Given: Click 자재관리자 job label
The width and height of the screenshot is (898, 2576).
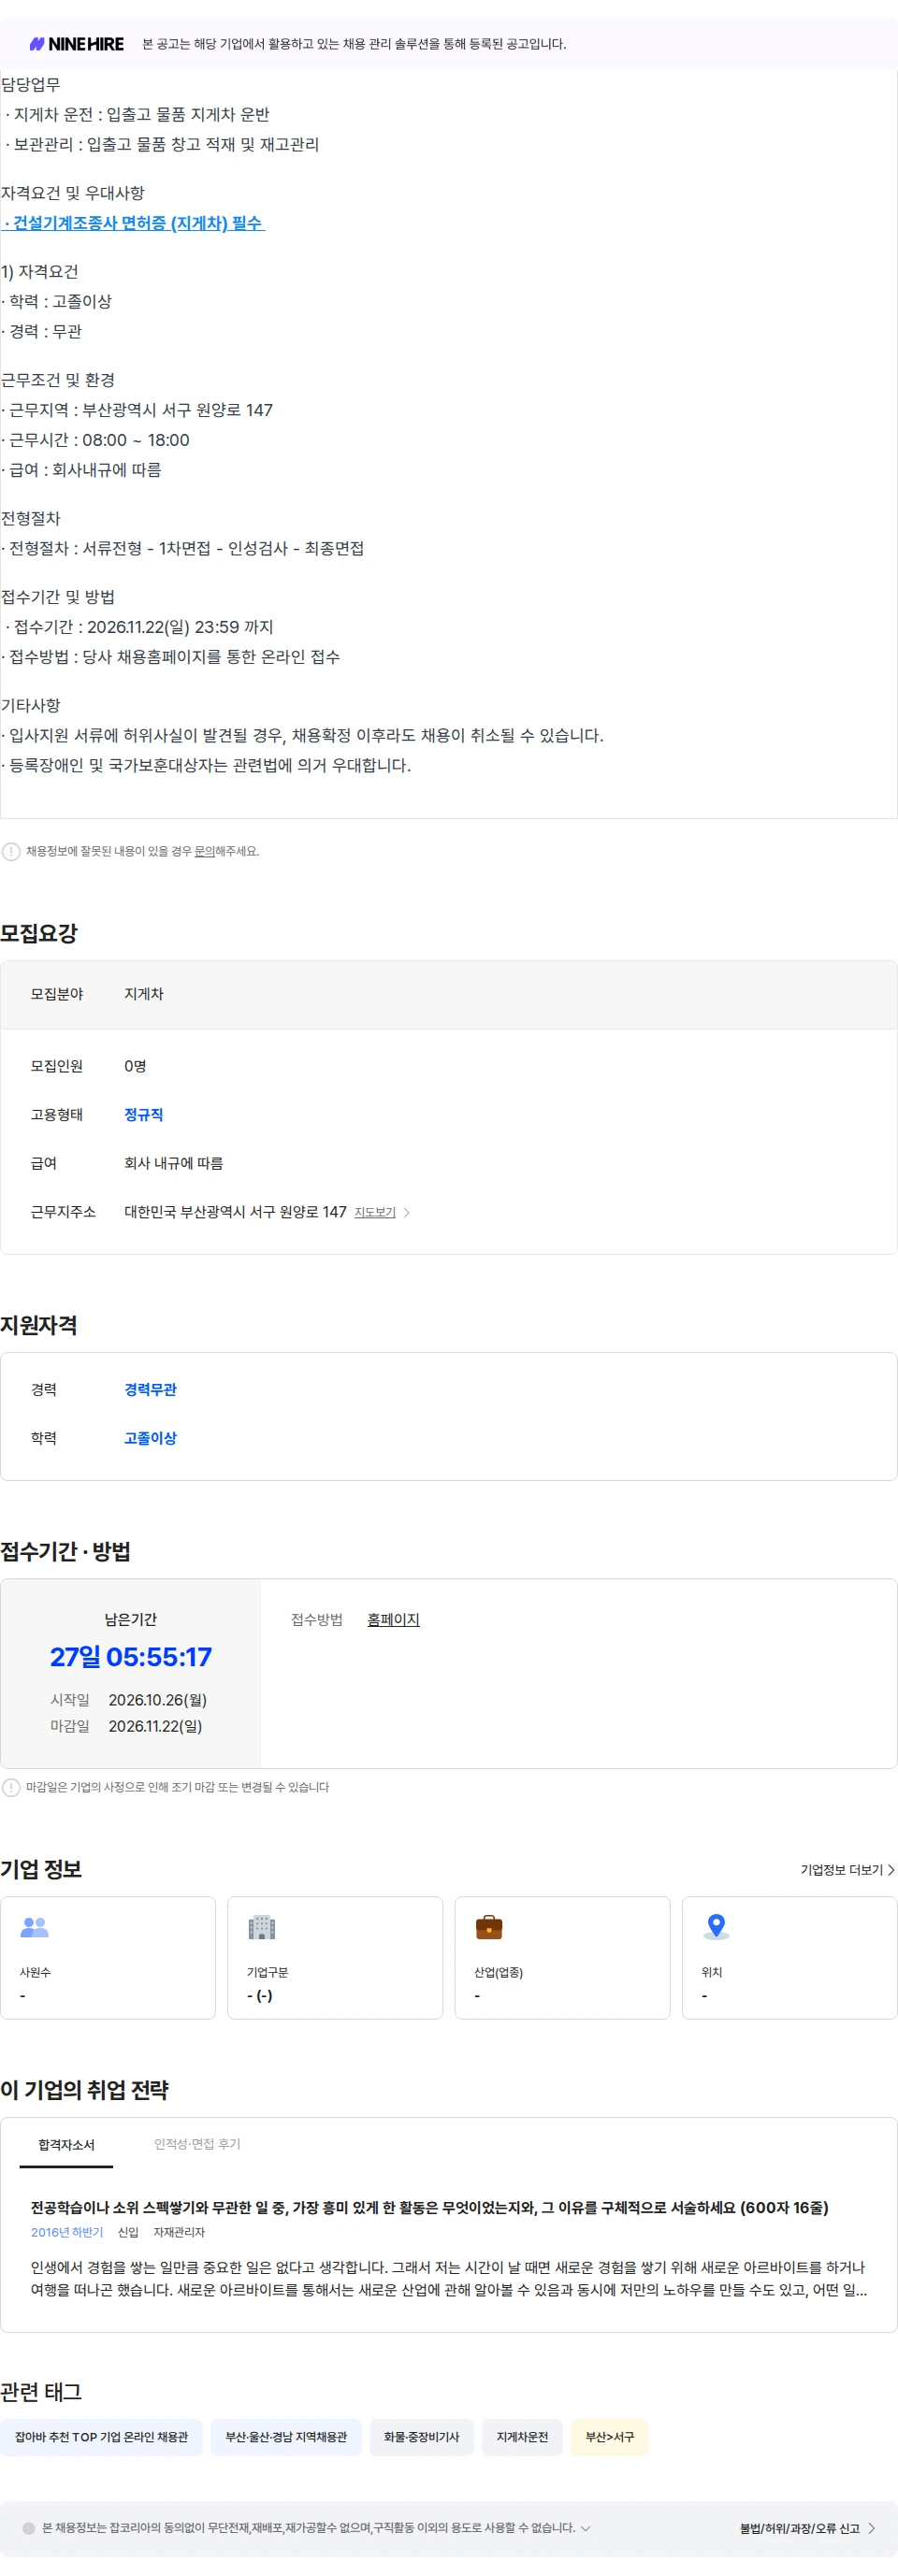Looking at the screenshot, I should [179, 2232].
